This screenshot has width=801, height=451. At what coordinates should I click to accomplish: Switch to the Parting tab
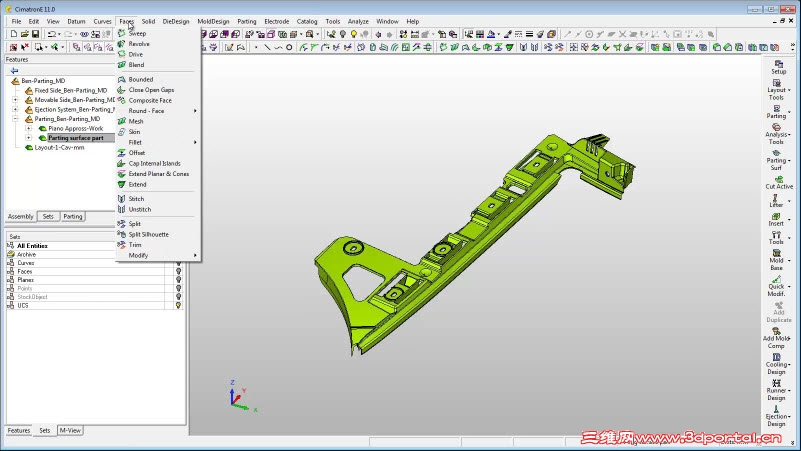(x=73, y=217)
